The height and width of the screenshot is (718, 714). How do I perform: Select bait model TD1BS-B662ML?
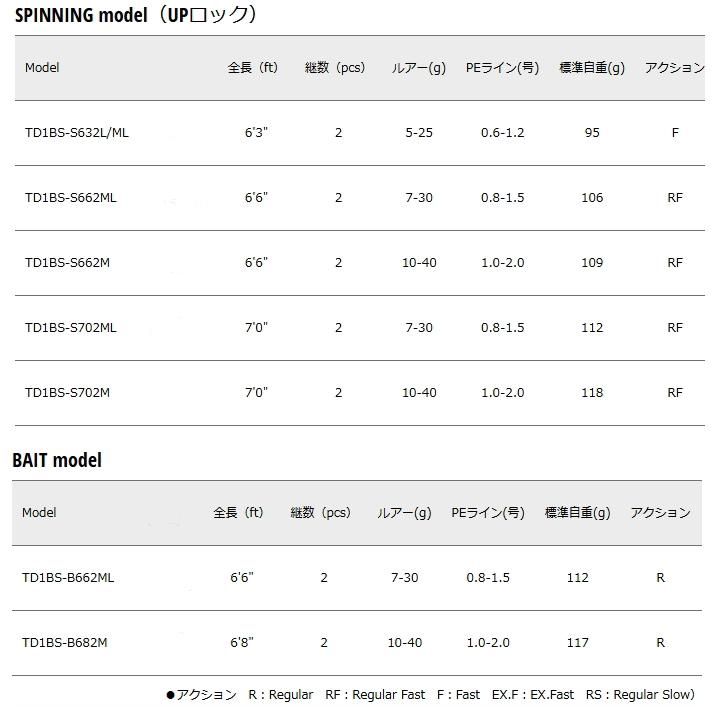pos(68,578)
